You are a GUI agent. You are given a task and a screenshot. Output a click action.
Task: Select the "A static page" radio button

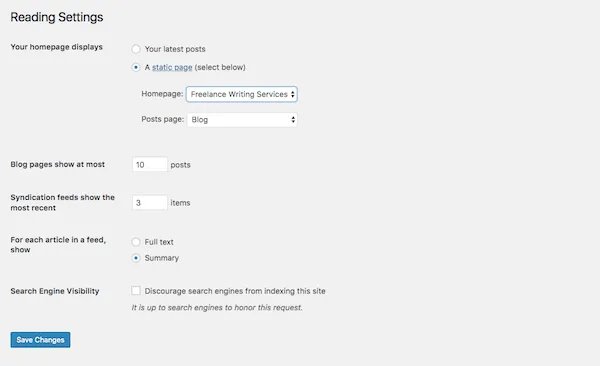136,67
